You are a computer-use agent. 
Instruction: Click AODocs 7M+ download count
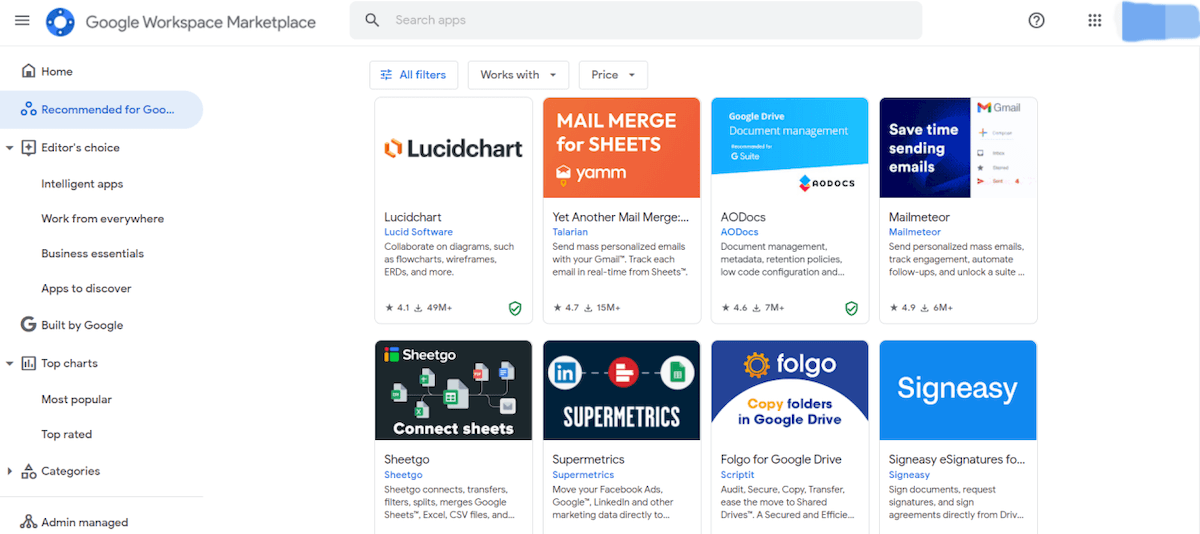pos(769,308)
